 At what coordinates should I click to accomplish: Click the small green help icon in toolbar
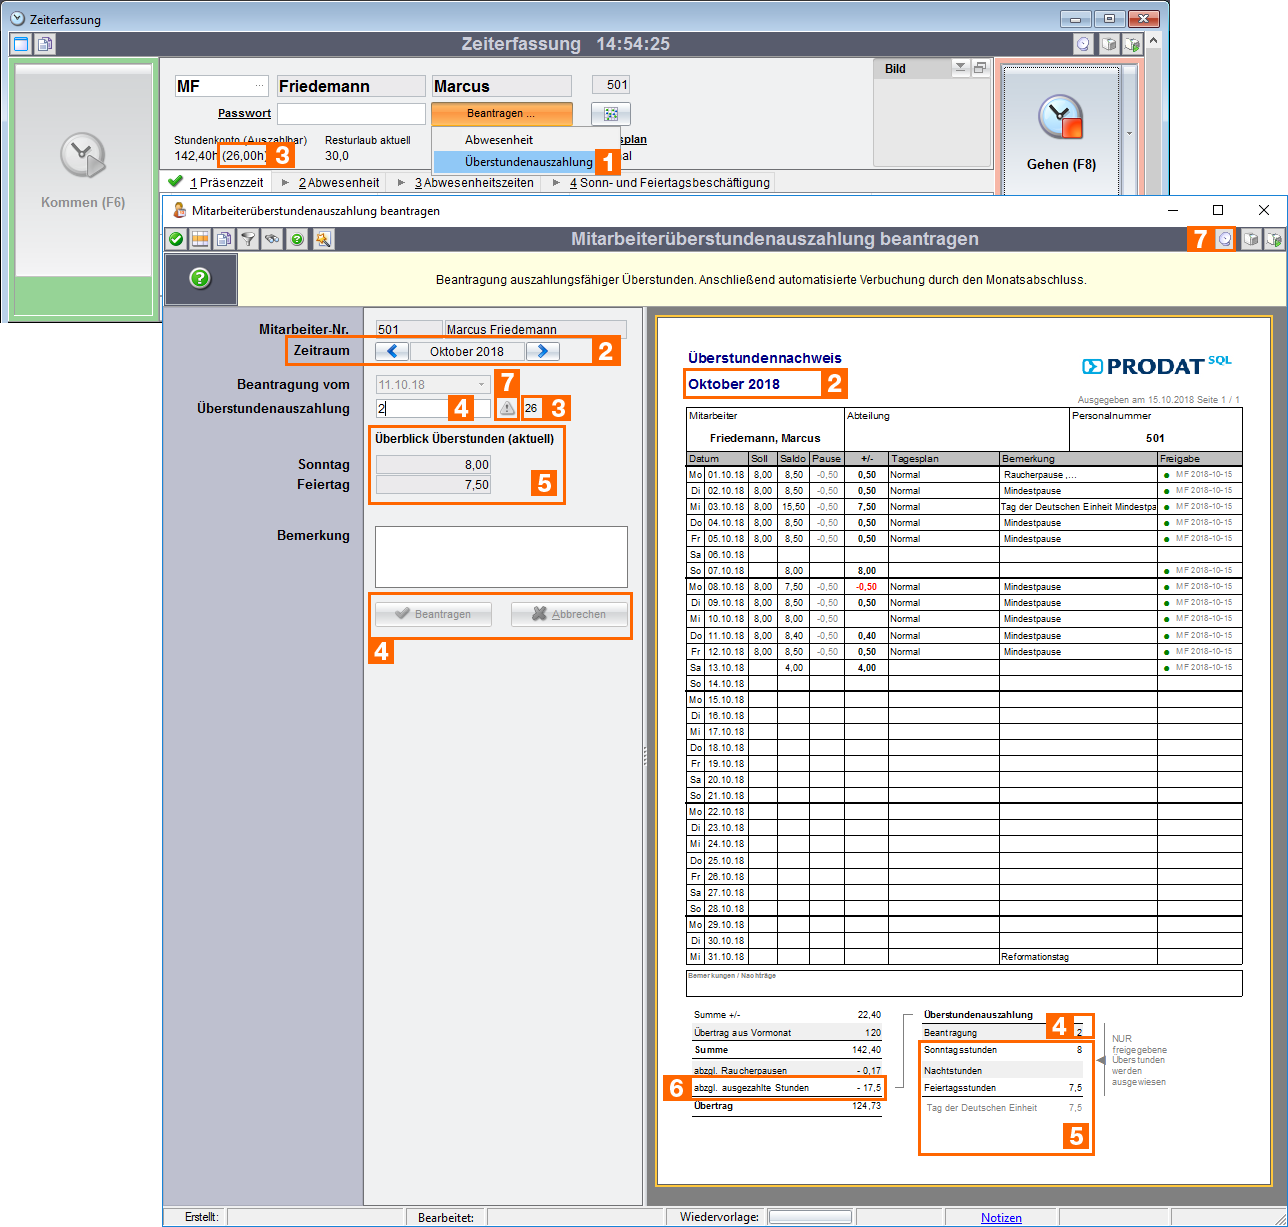pos(297,239)
